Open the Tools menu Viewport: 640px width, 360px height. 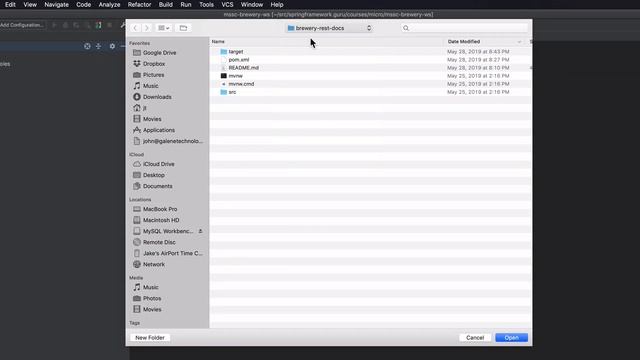click(206, 4)
